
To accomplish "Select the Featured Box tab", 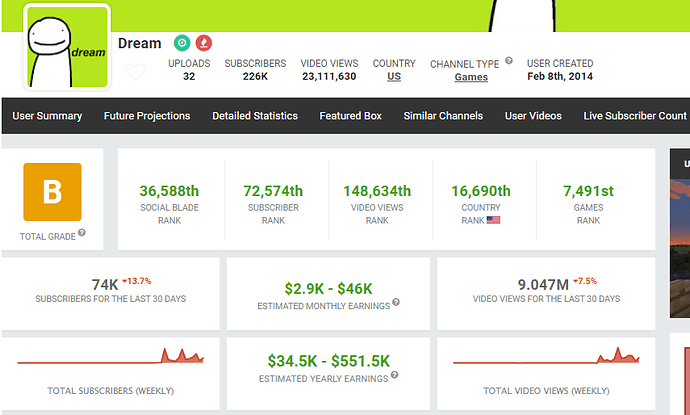I will 351,116.
